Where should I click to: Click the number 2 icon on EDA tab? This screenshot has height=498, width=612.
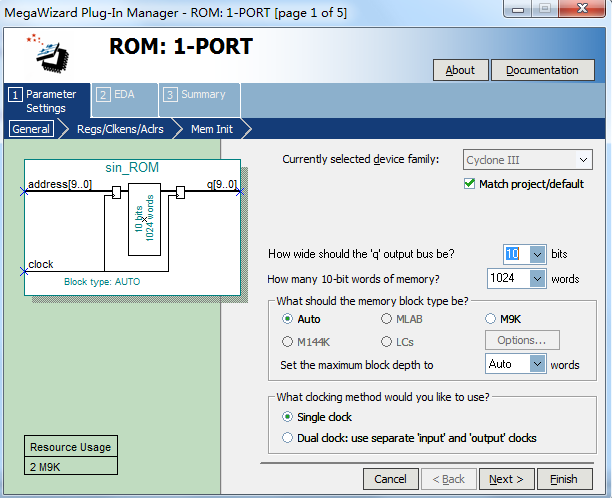point(103,94)
